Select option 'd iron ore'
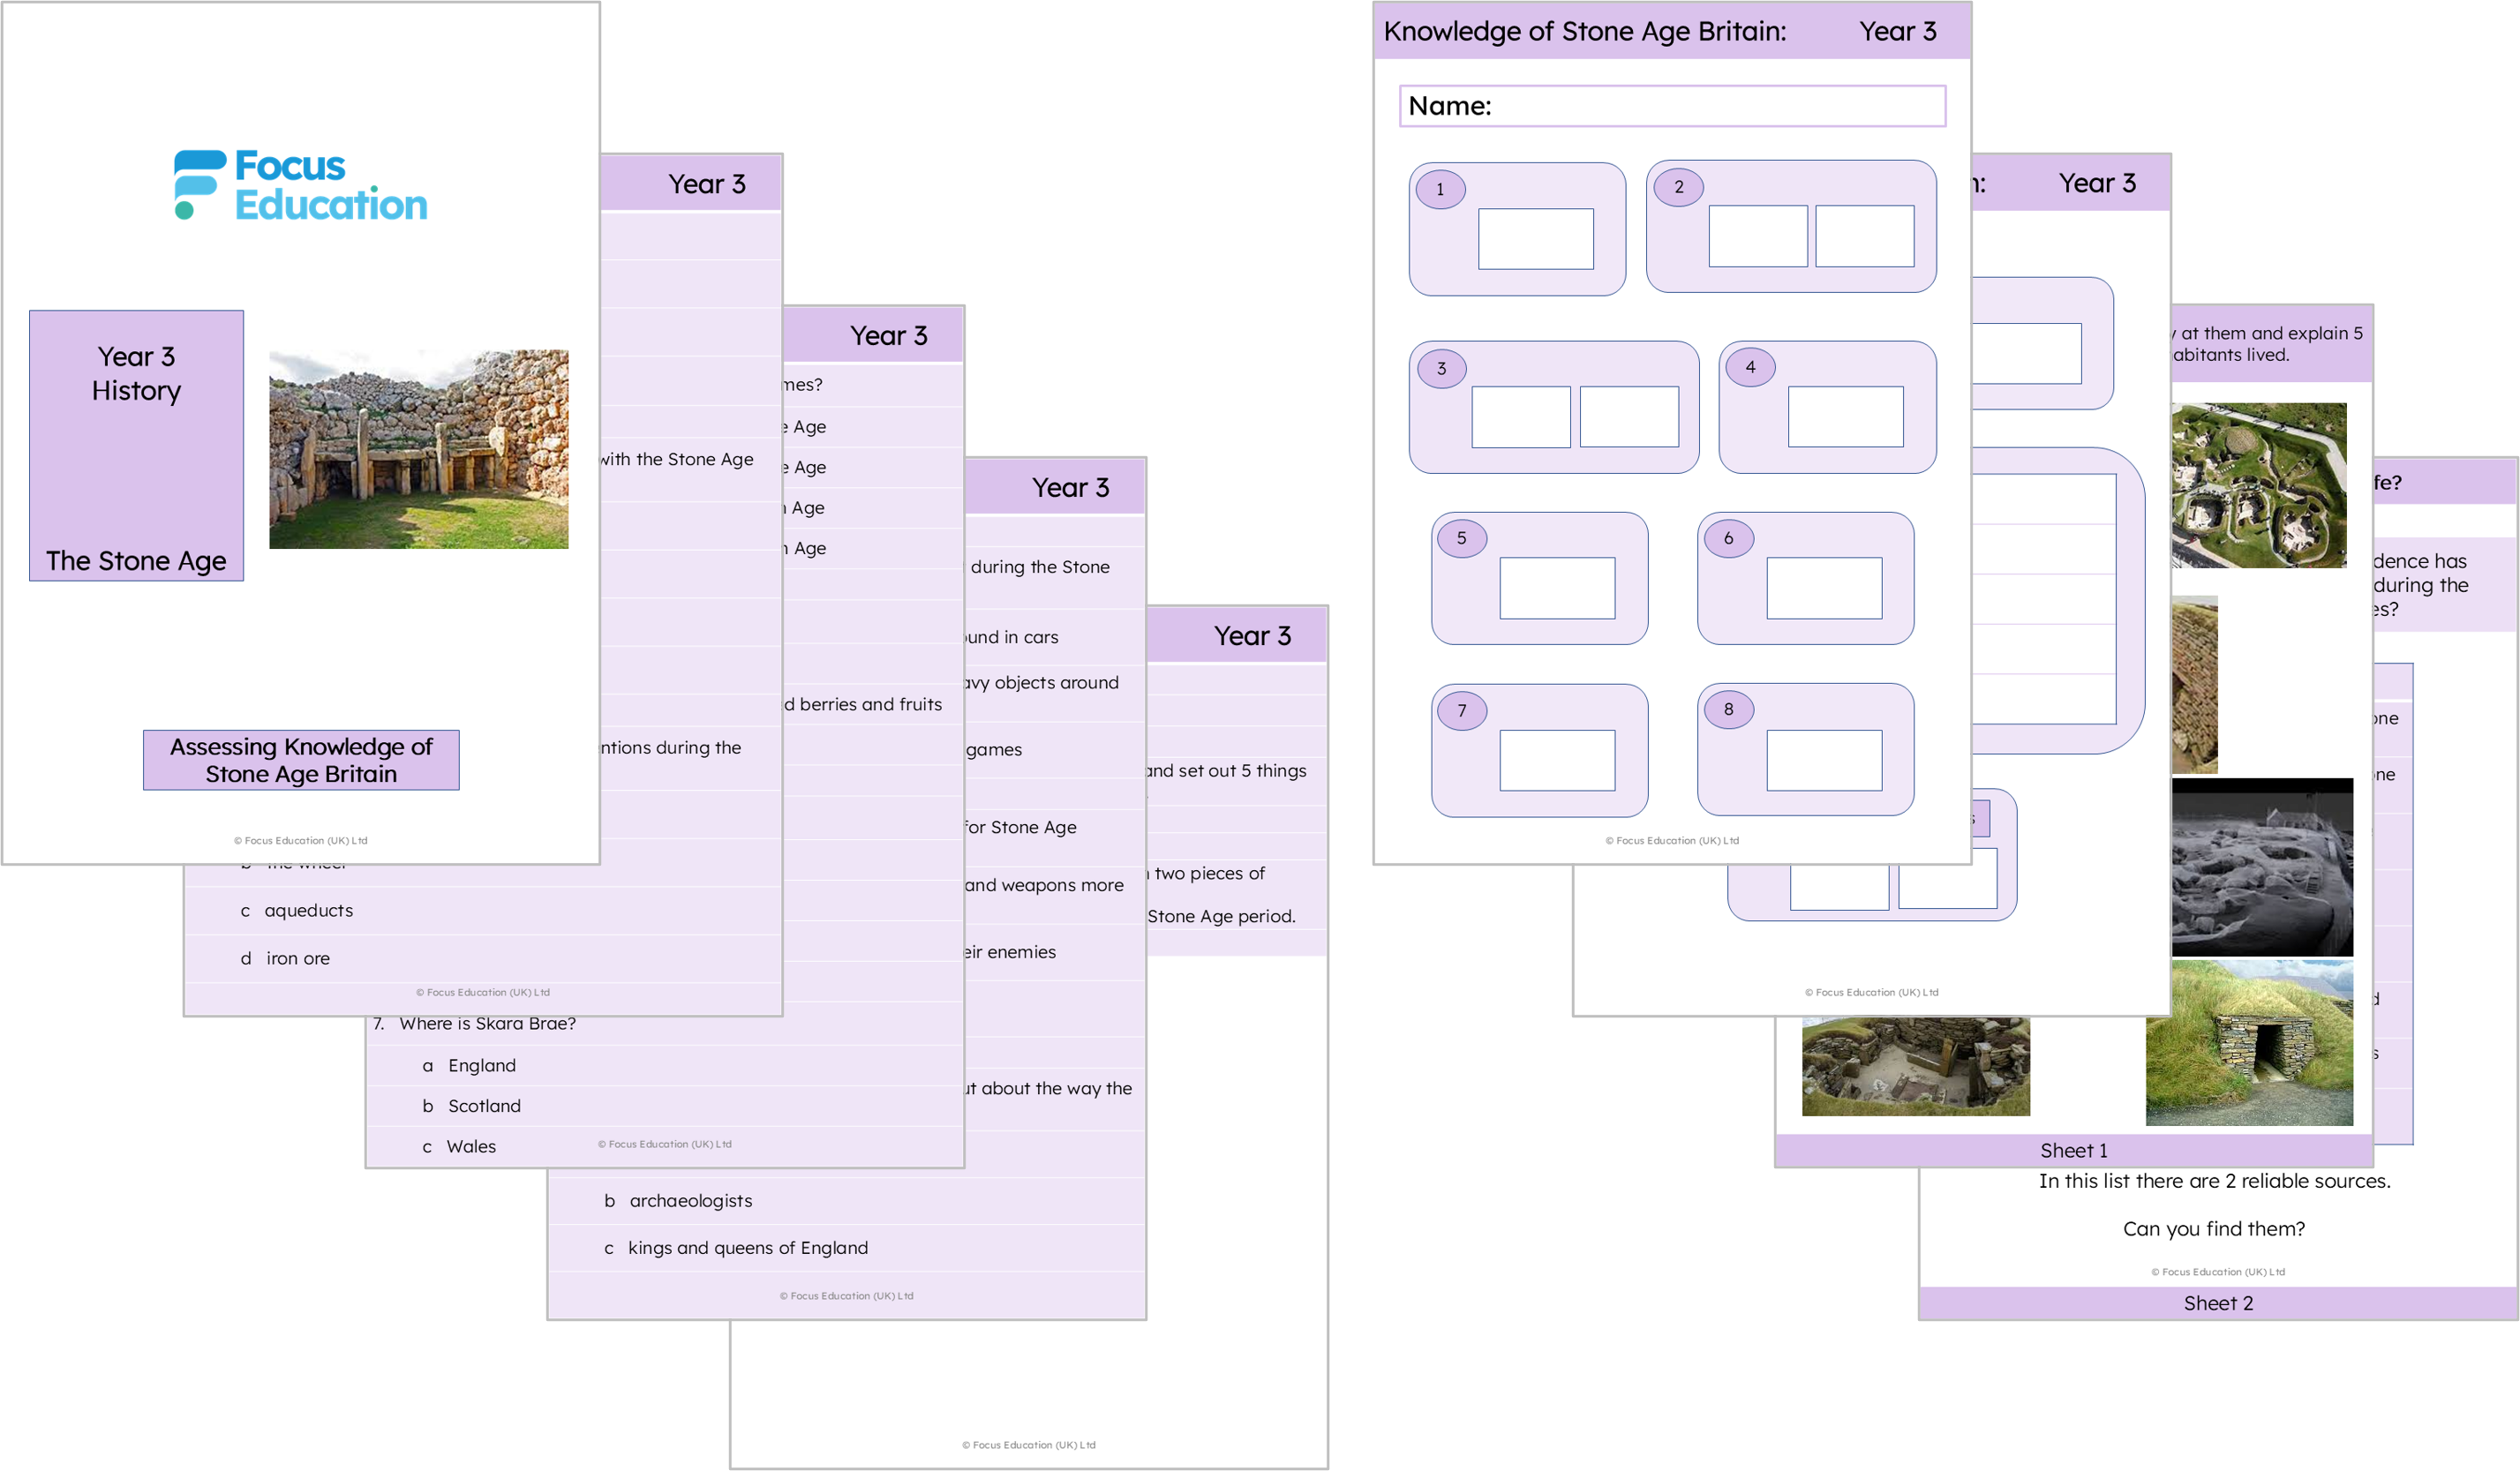 [x=285, y=959]
